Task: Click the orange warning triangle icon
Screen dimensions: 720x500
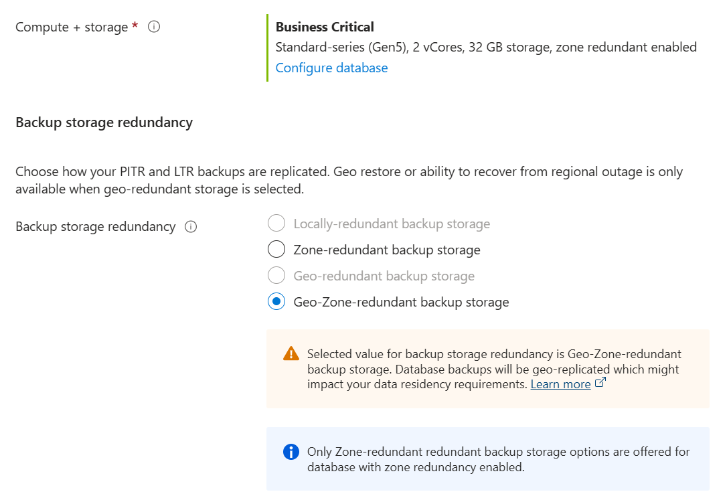Action: coord(291,354)
